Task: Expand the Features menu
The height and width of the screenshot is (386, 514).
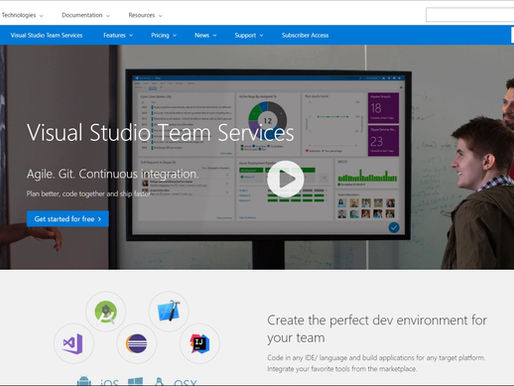Action: click(118, 35)
